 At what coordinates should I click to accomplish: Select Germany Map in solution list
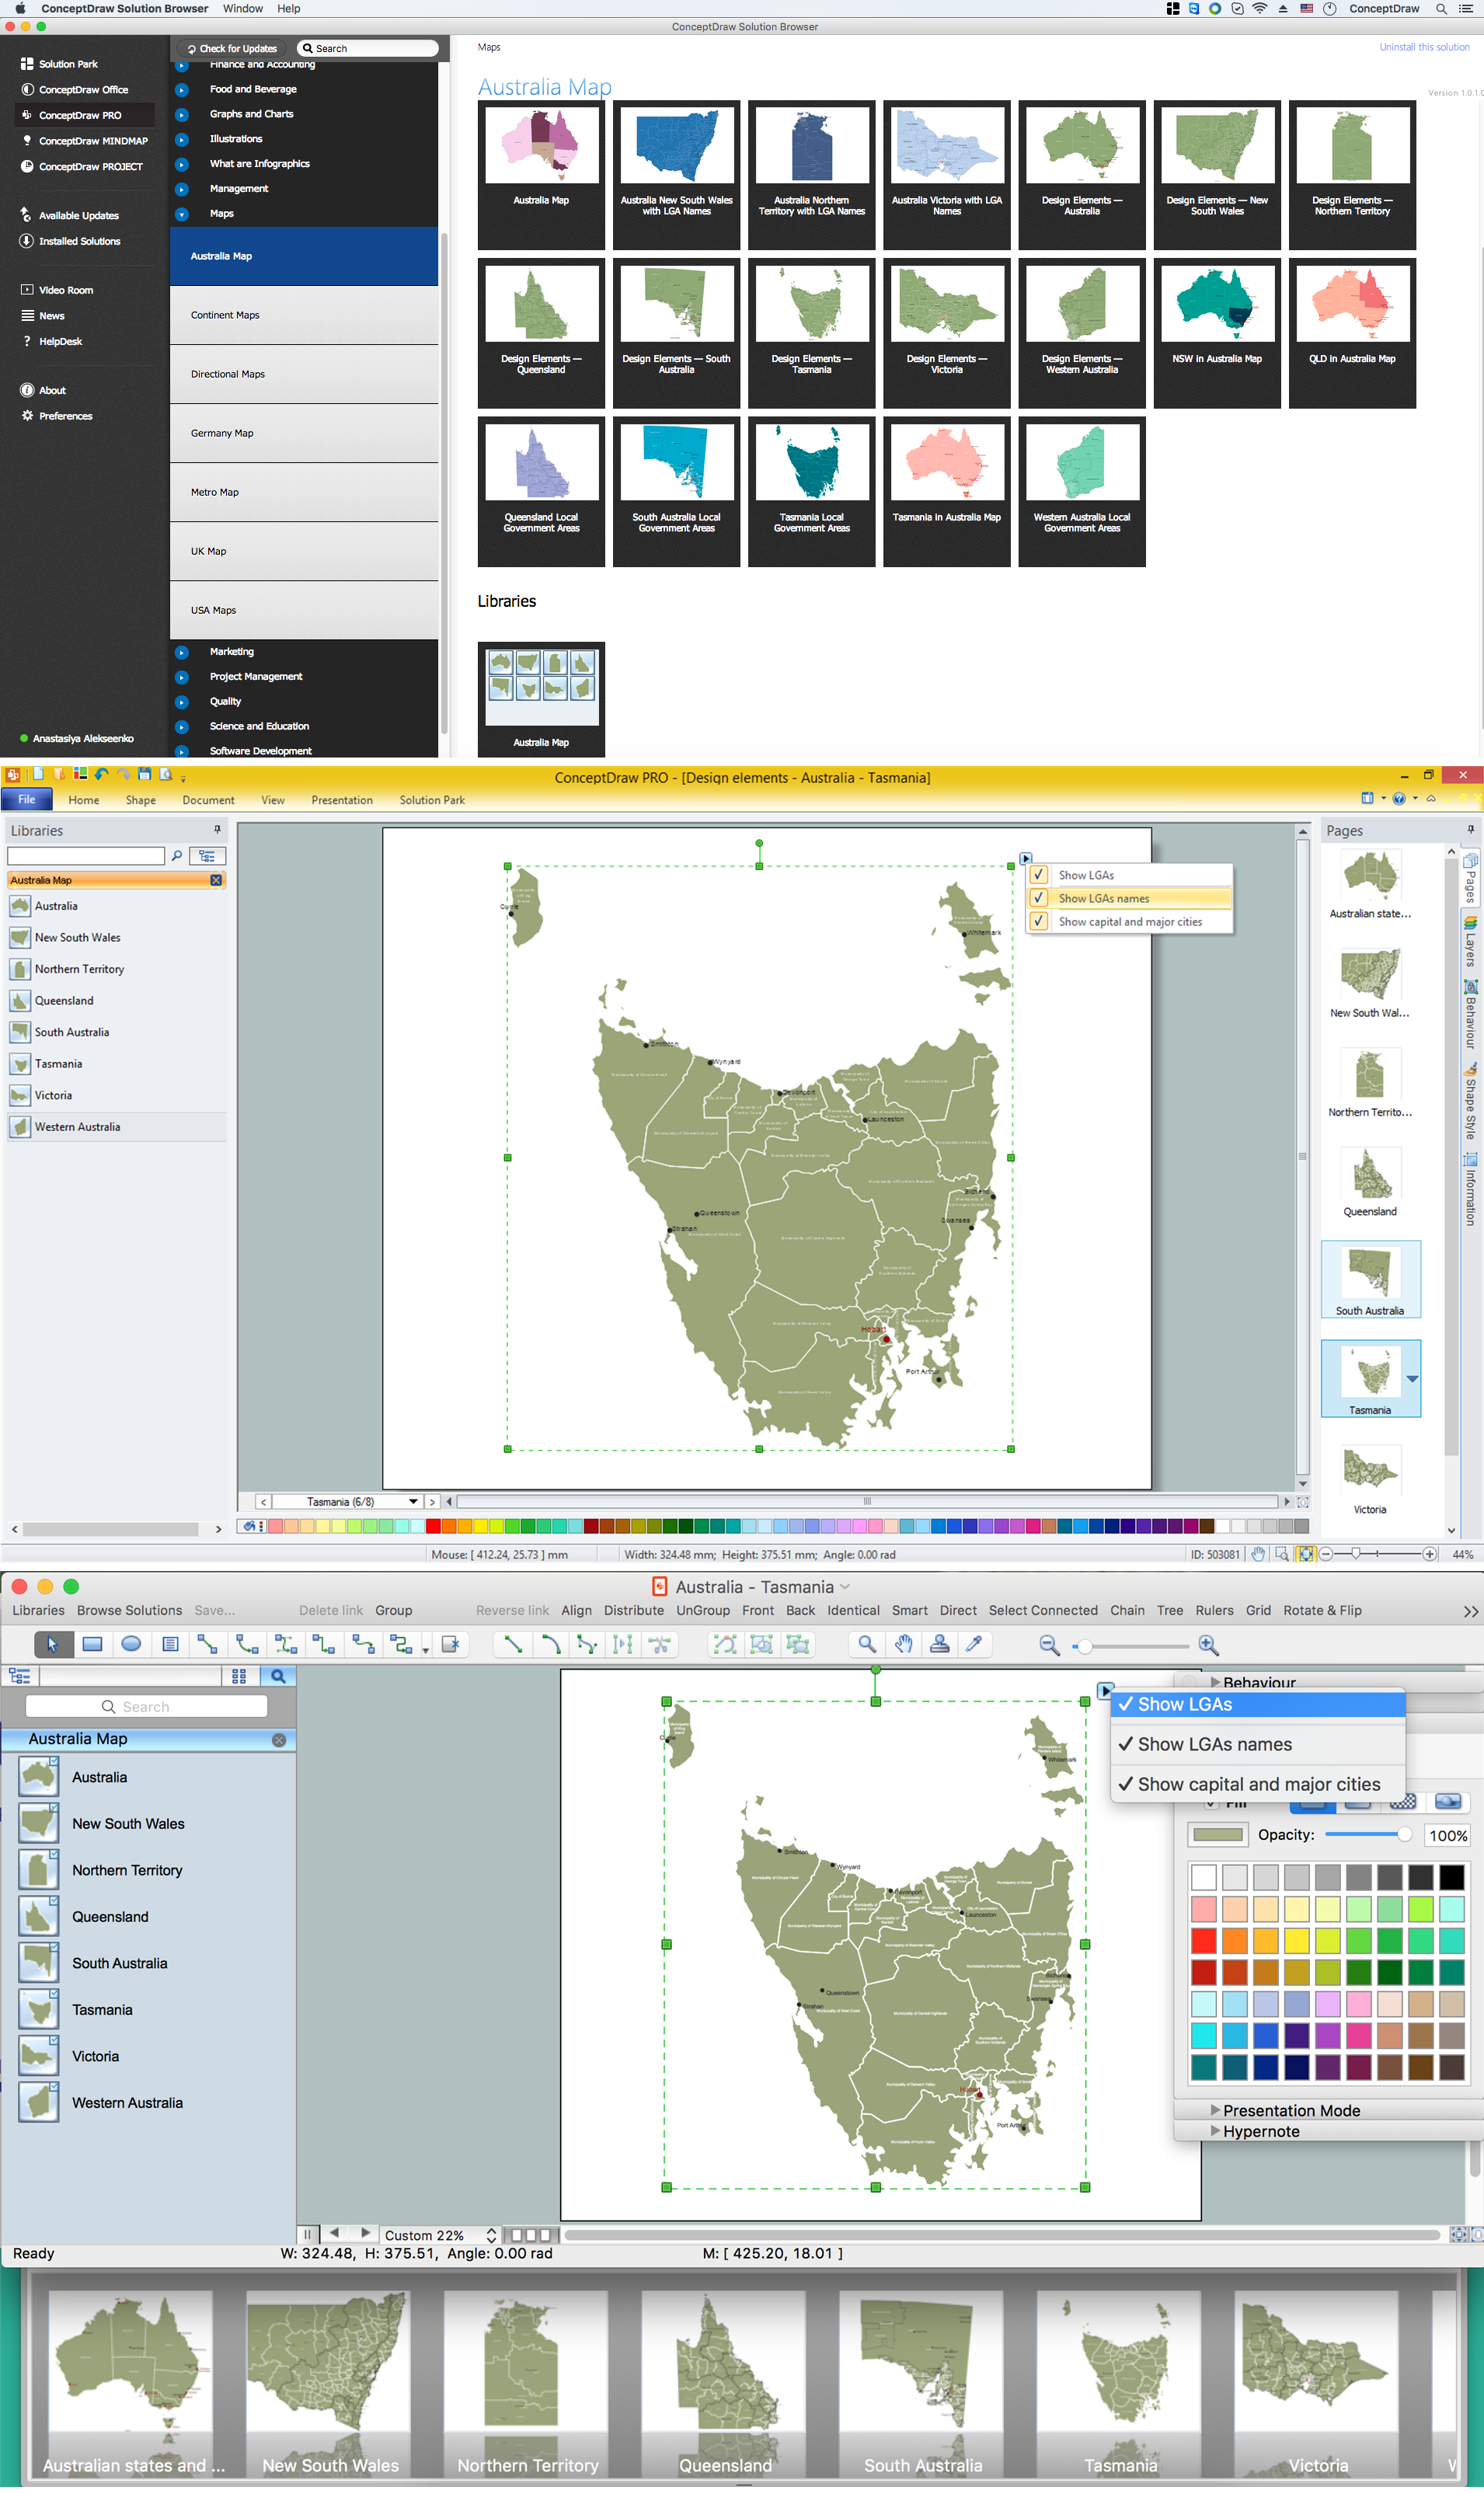pyautogui.click(x=304, y=433)
